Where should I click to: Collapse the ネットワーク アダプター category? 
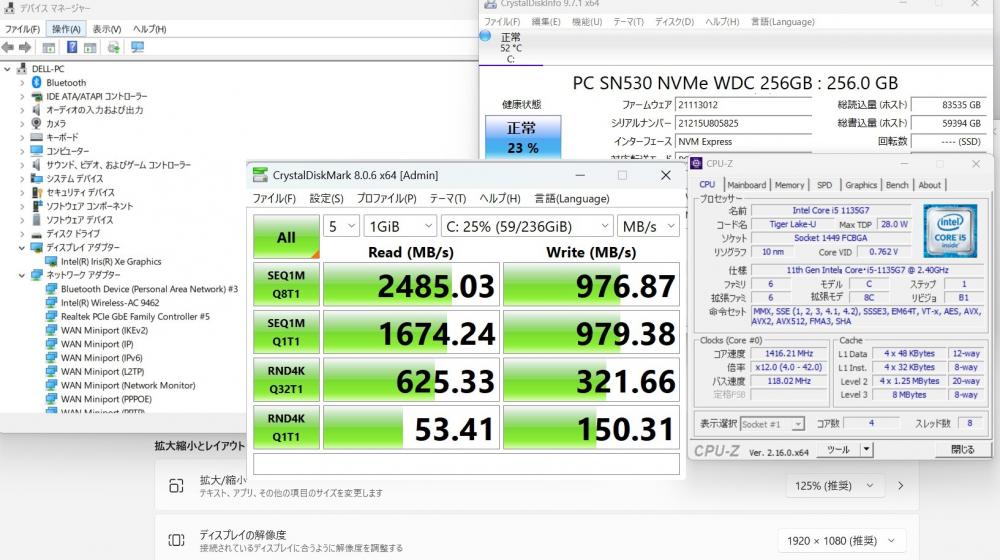(x=22, y=275)
